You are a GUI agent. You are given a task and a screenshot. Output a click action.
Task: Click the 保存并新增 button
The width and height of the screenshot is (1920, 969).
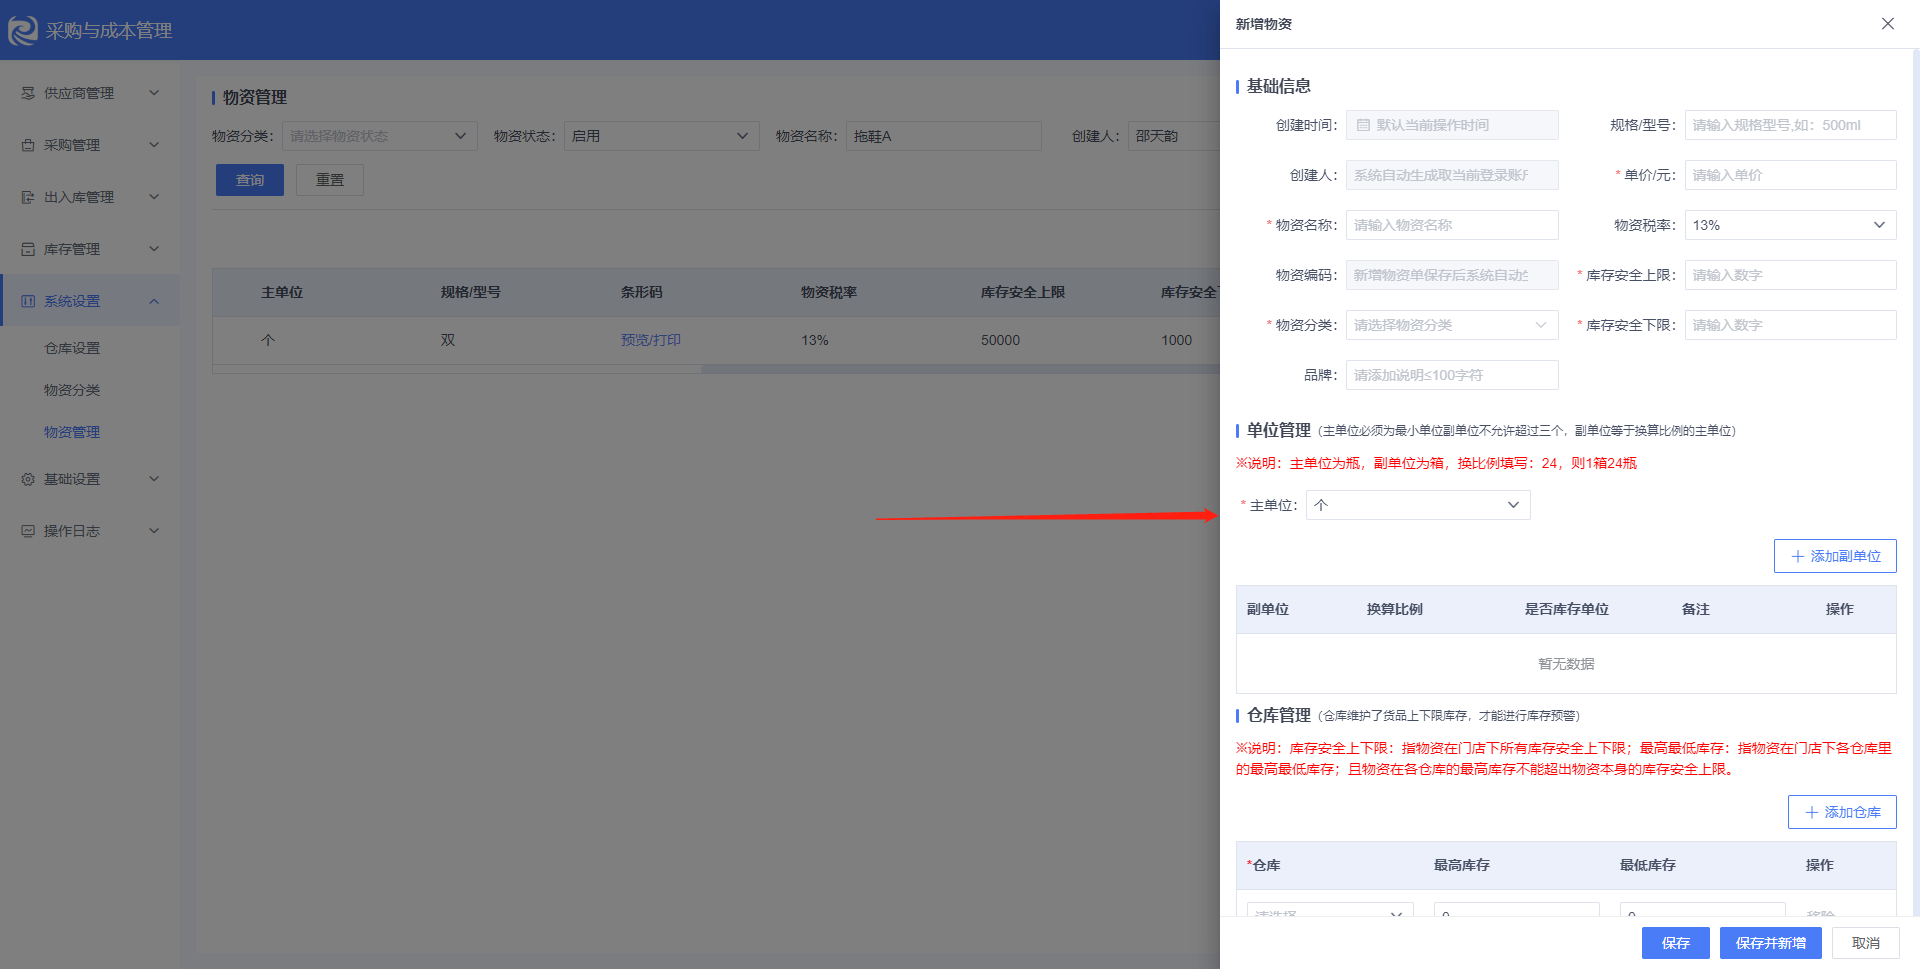(x=1771, y=943)
